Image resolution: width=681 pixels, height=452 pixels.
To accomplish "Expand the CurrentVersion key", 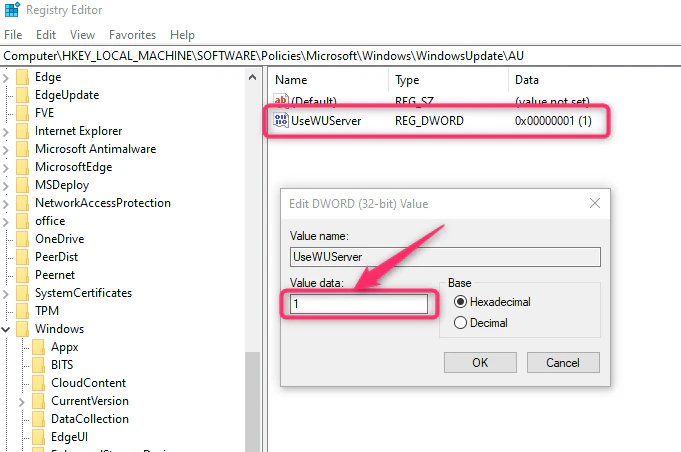I will 22,402.
